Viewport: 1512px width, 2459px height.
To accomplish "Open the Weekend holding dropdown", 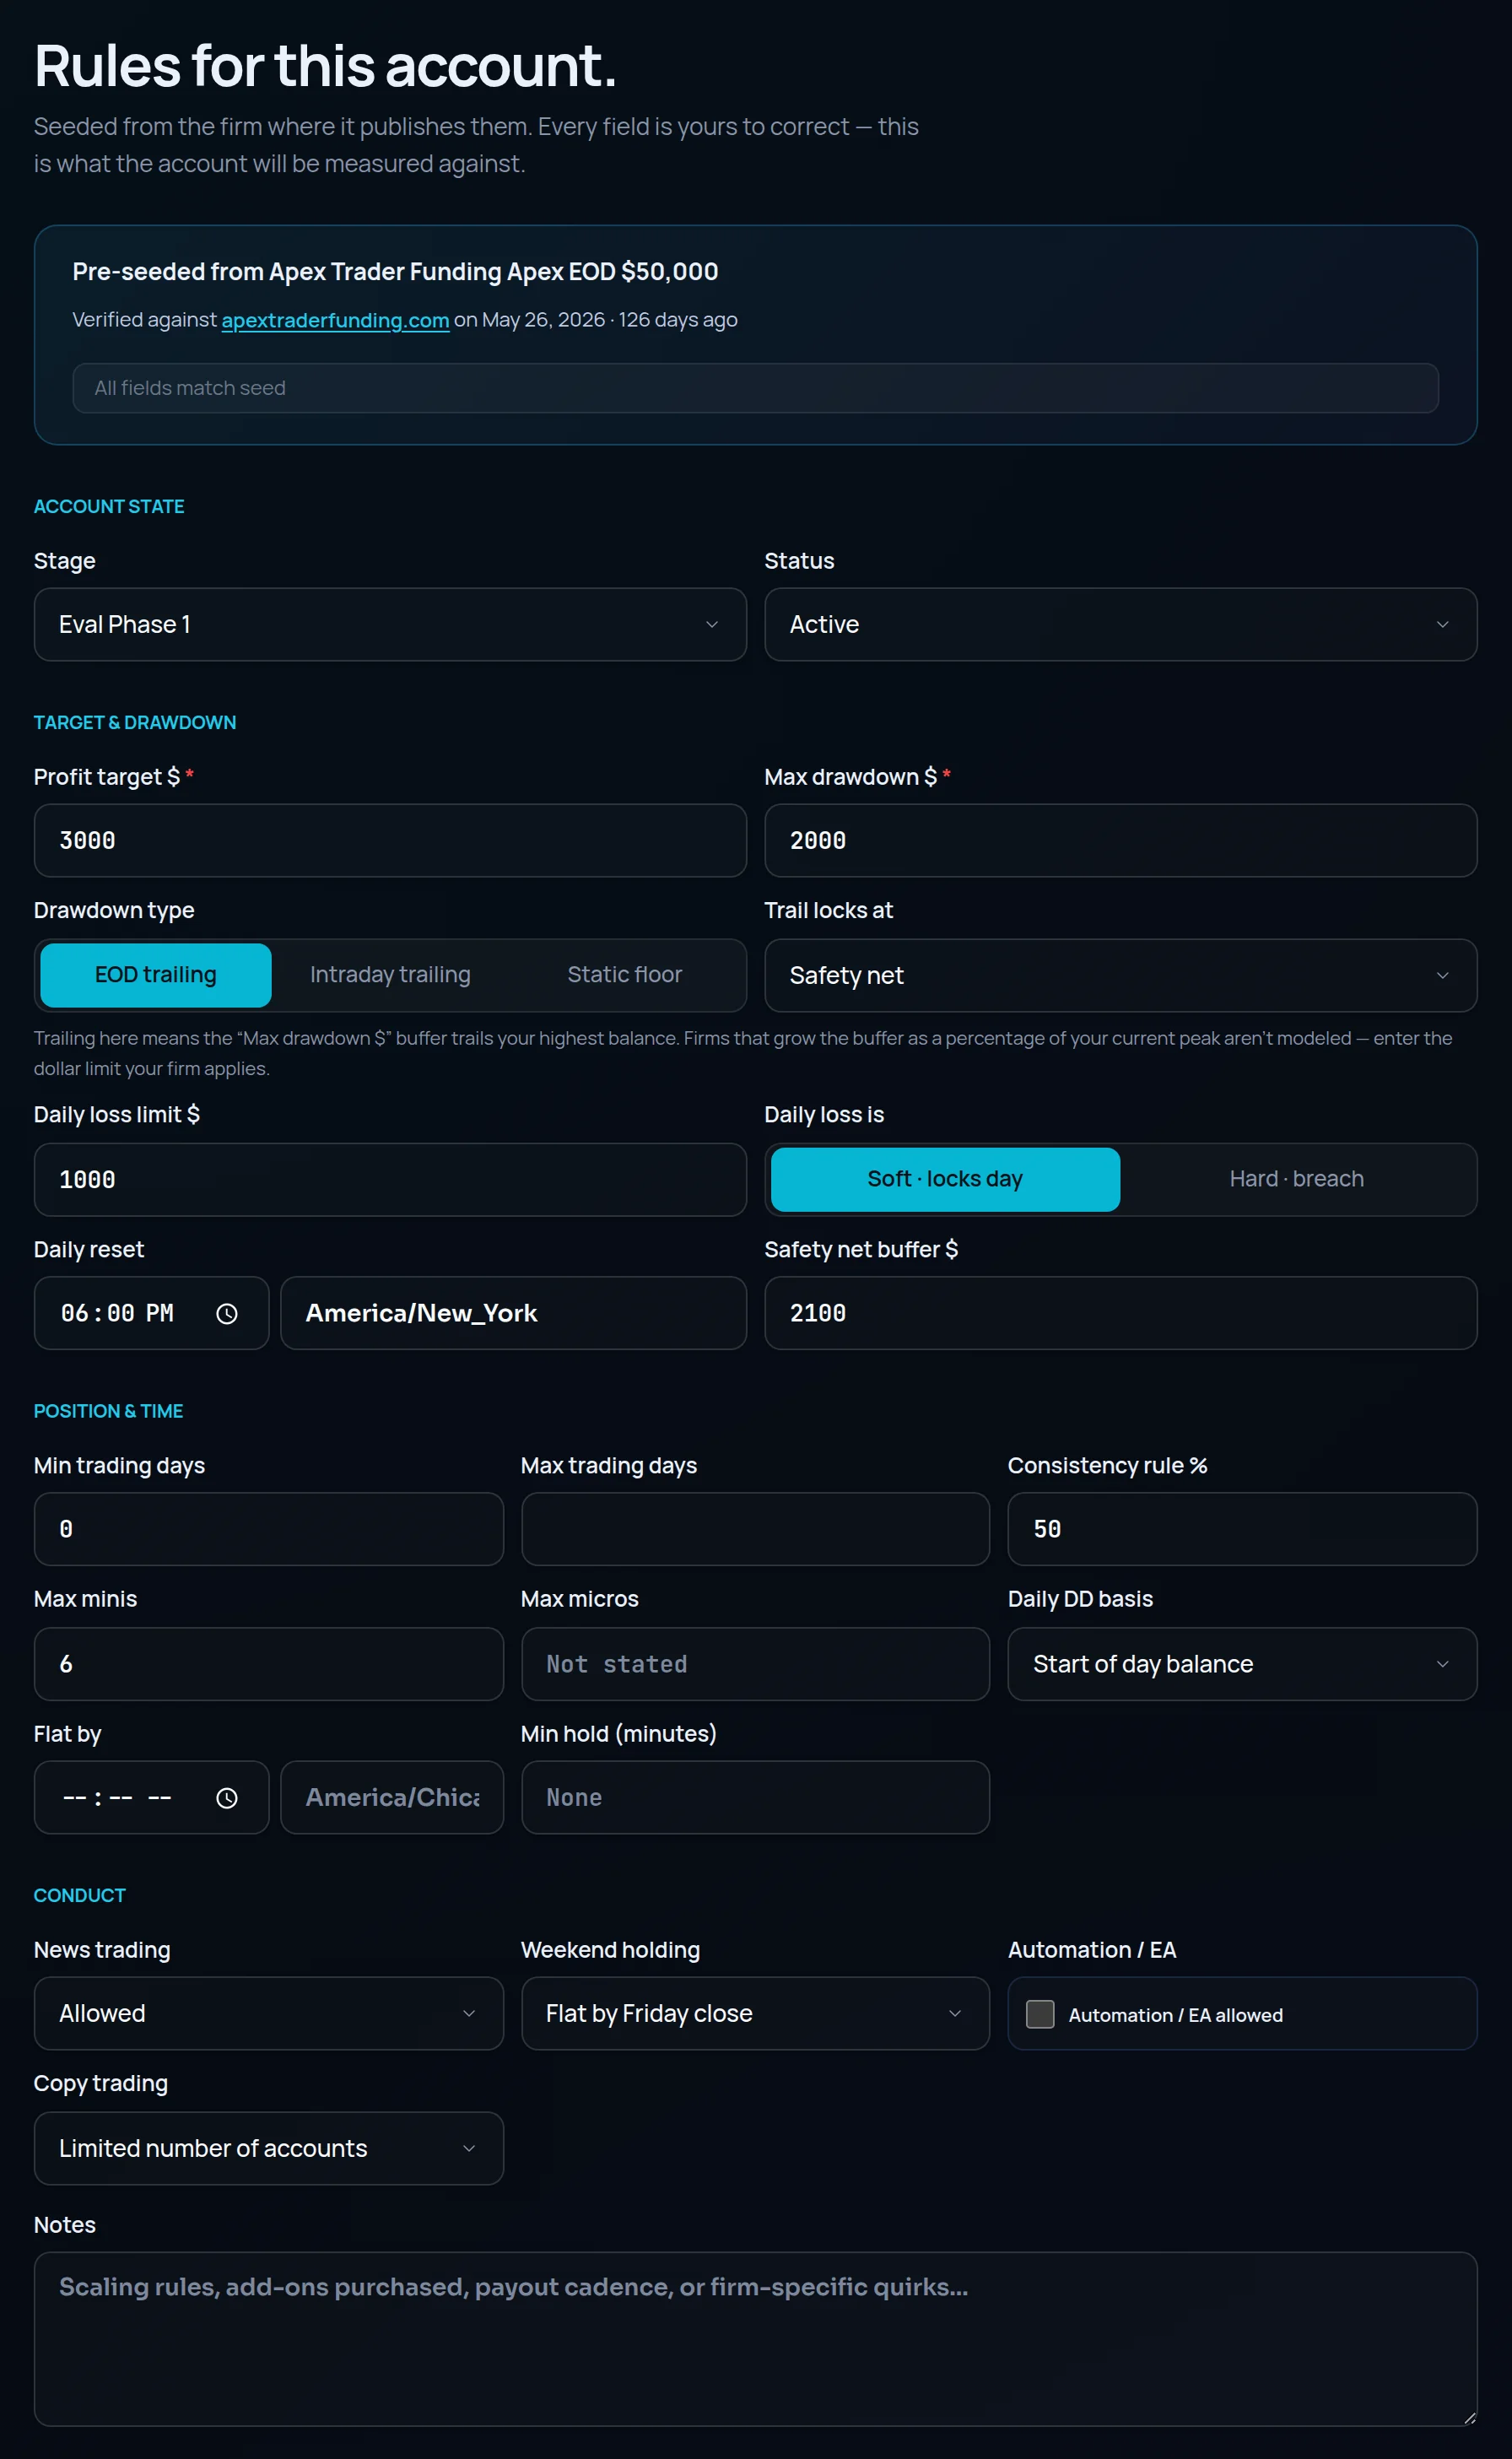I will [755, 2013].
